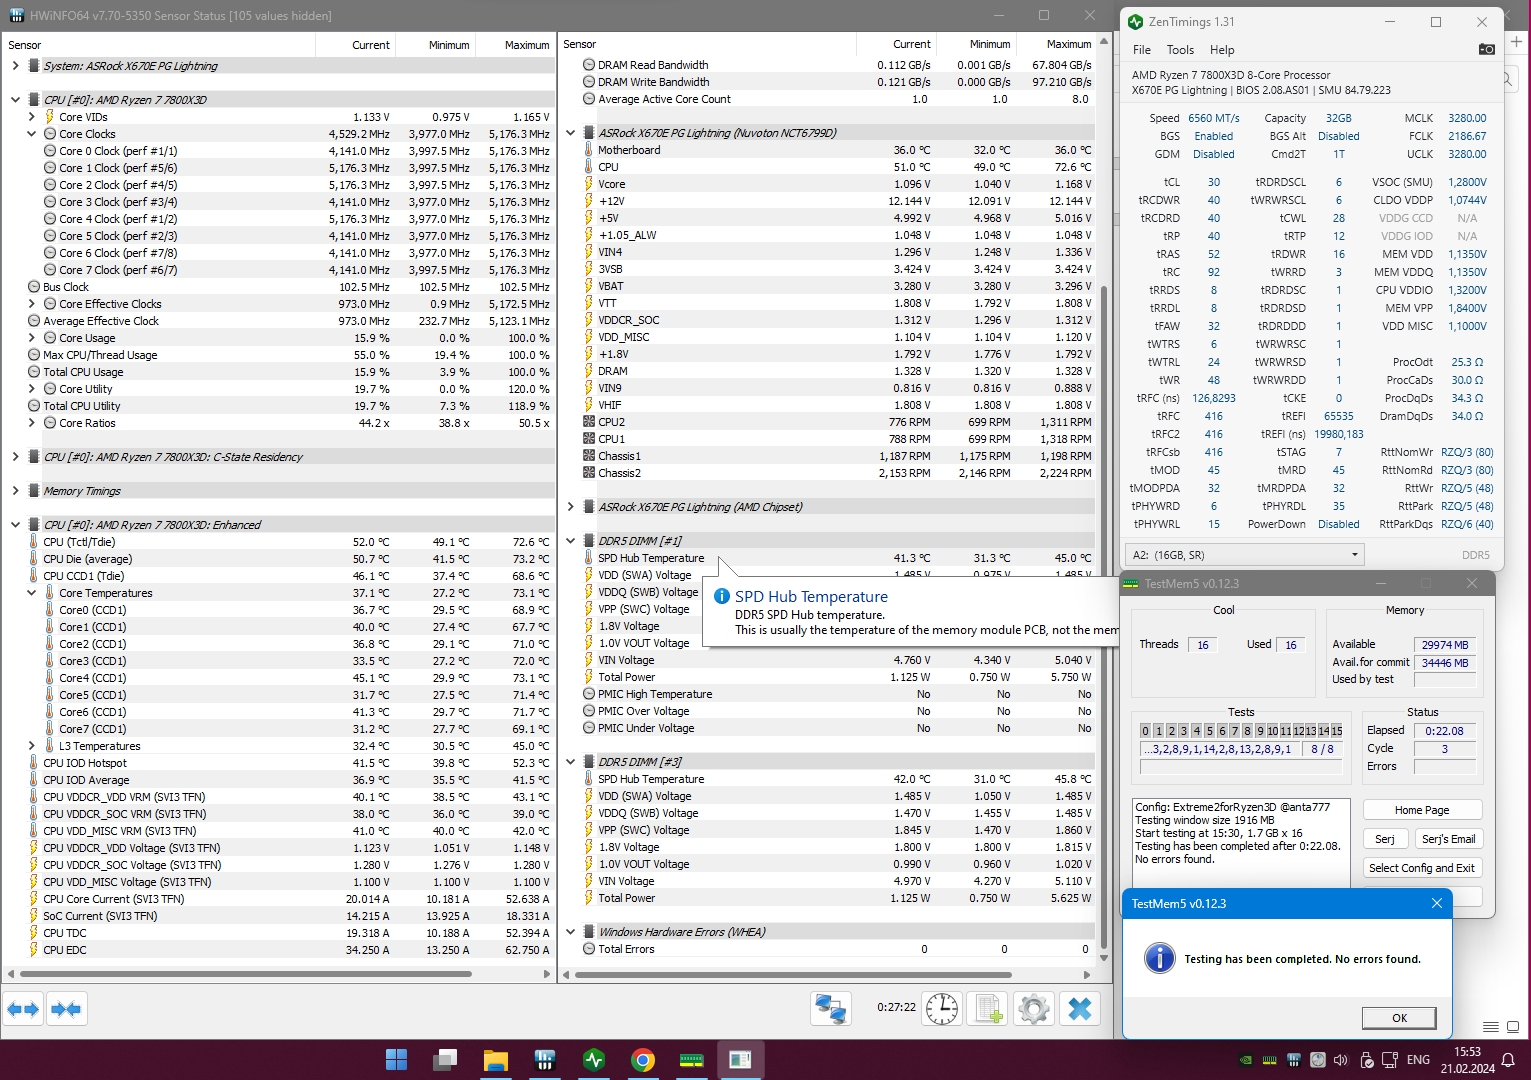Viewport: 1531px width, 1080px height.
Task: Open HWiNFO sensor settings gear
Action: pos(1034,1009)
